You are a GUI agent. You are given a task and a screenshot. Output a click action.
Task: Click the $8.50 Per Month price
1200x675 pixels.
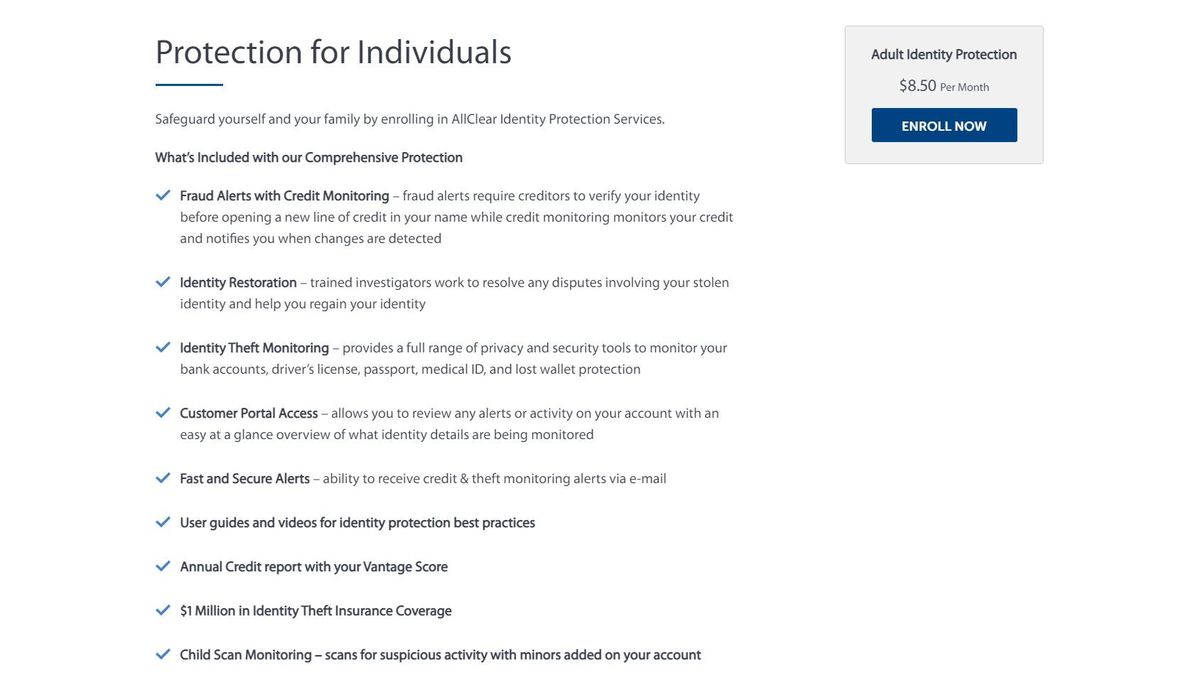coord(943,86)
